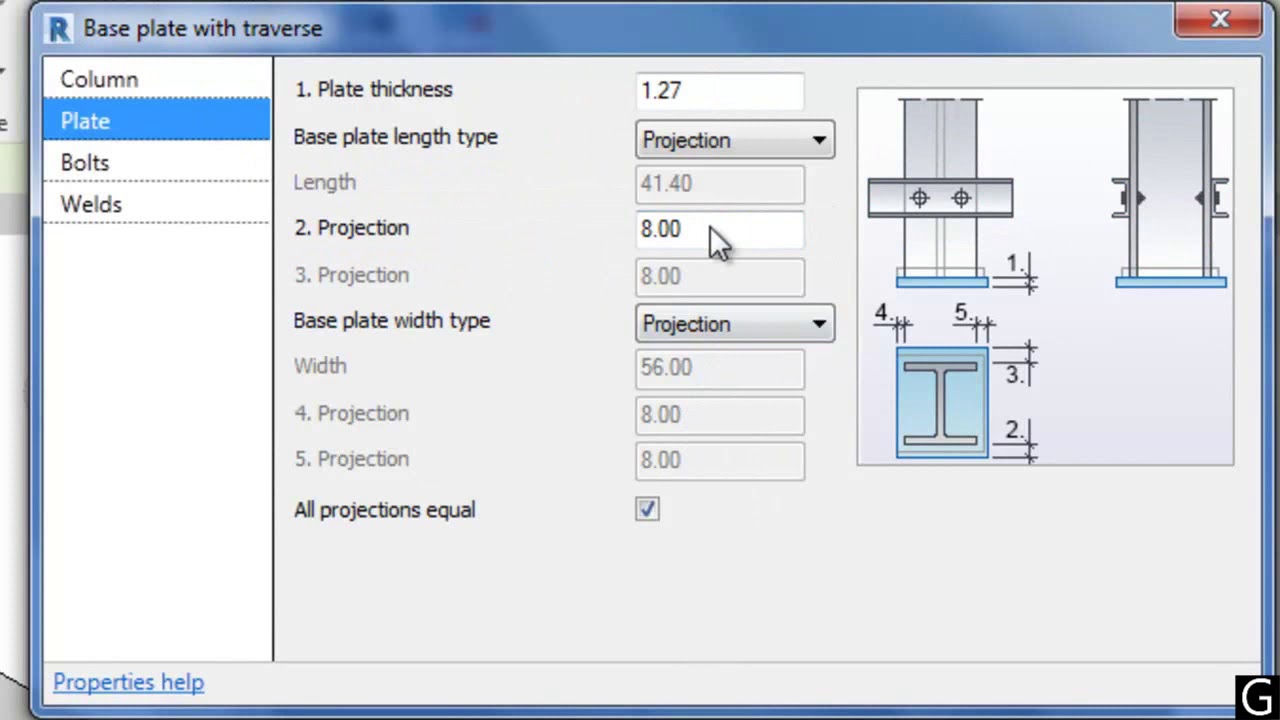Open the Properties help link

[129, 682]
